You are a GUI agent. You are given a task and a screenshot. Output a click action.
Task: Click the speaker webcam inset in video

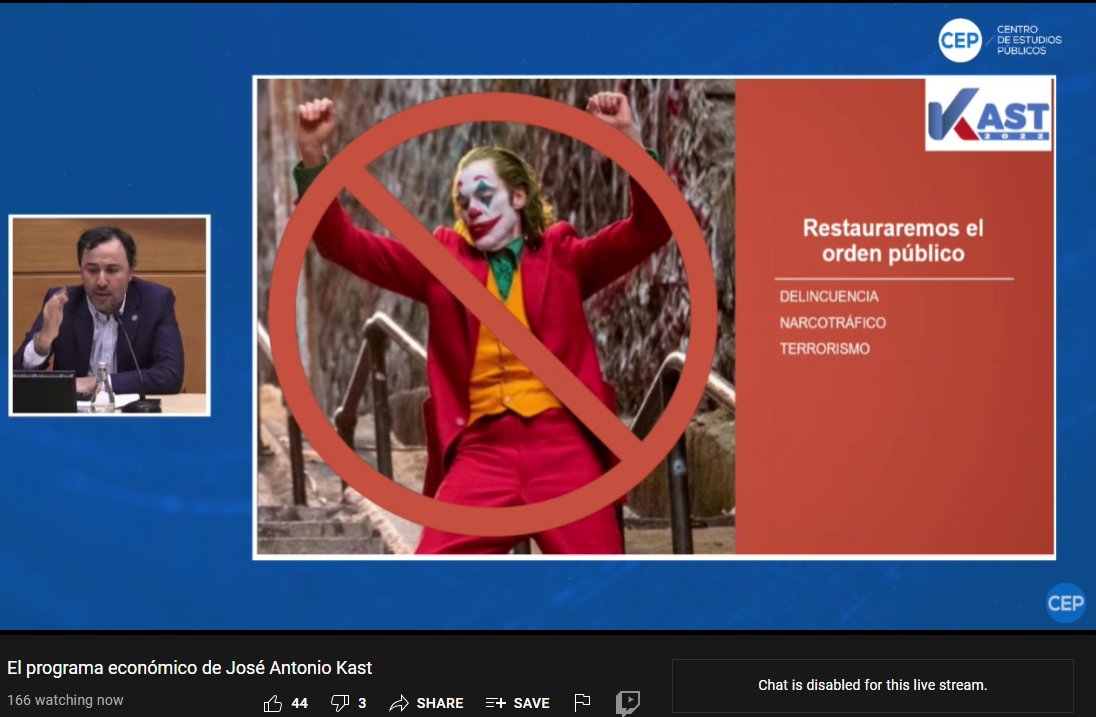click(110, 315)
